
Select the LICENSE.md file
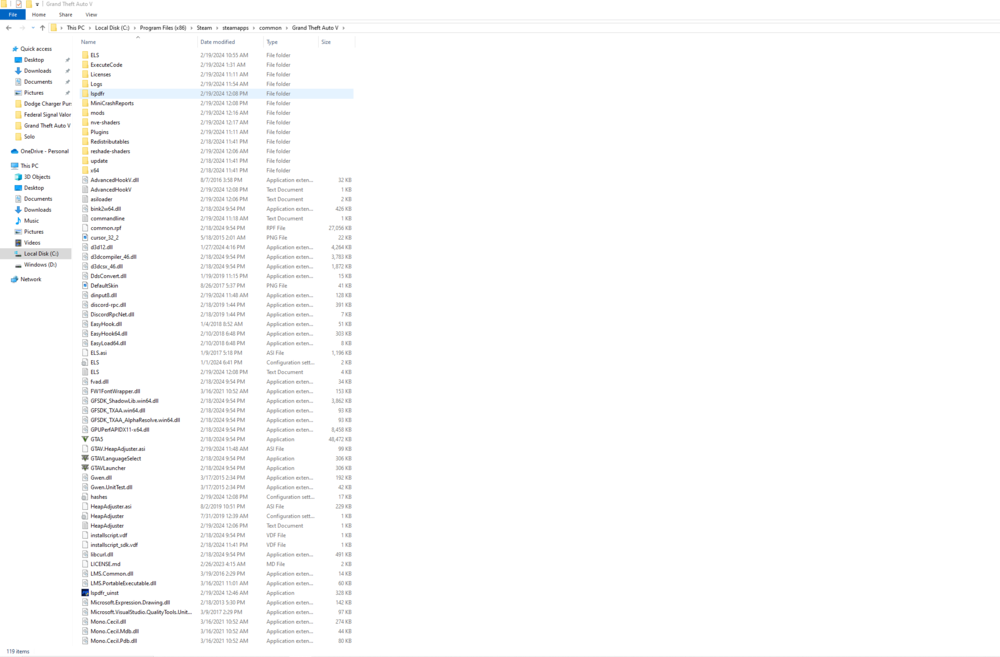click(105, 565)
